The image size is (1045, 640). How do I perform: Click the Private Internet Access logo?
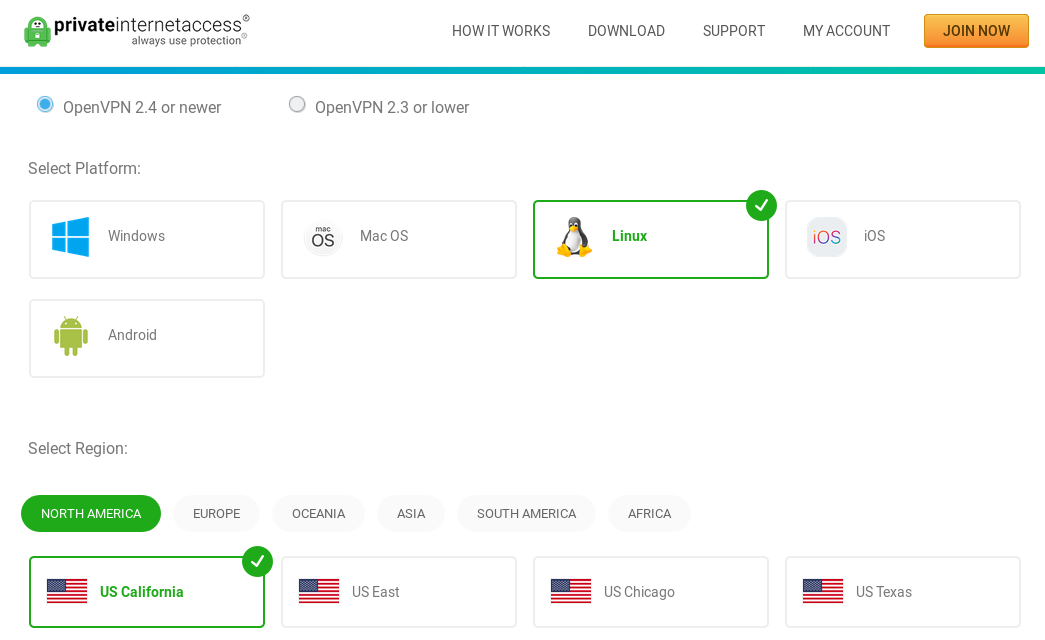click(136, 30)
